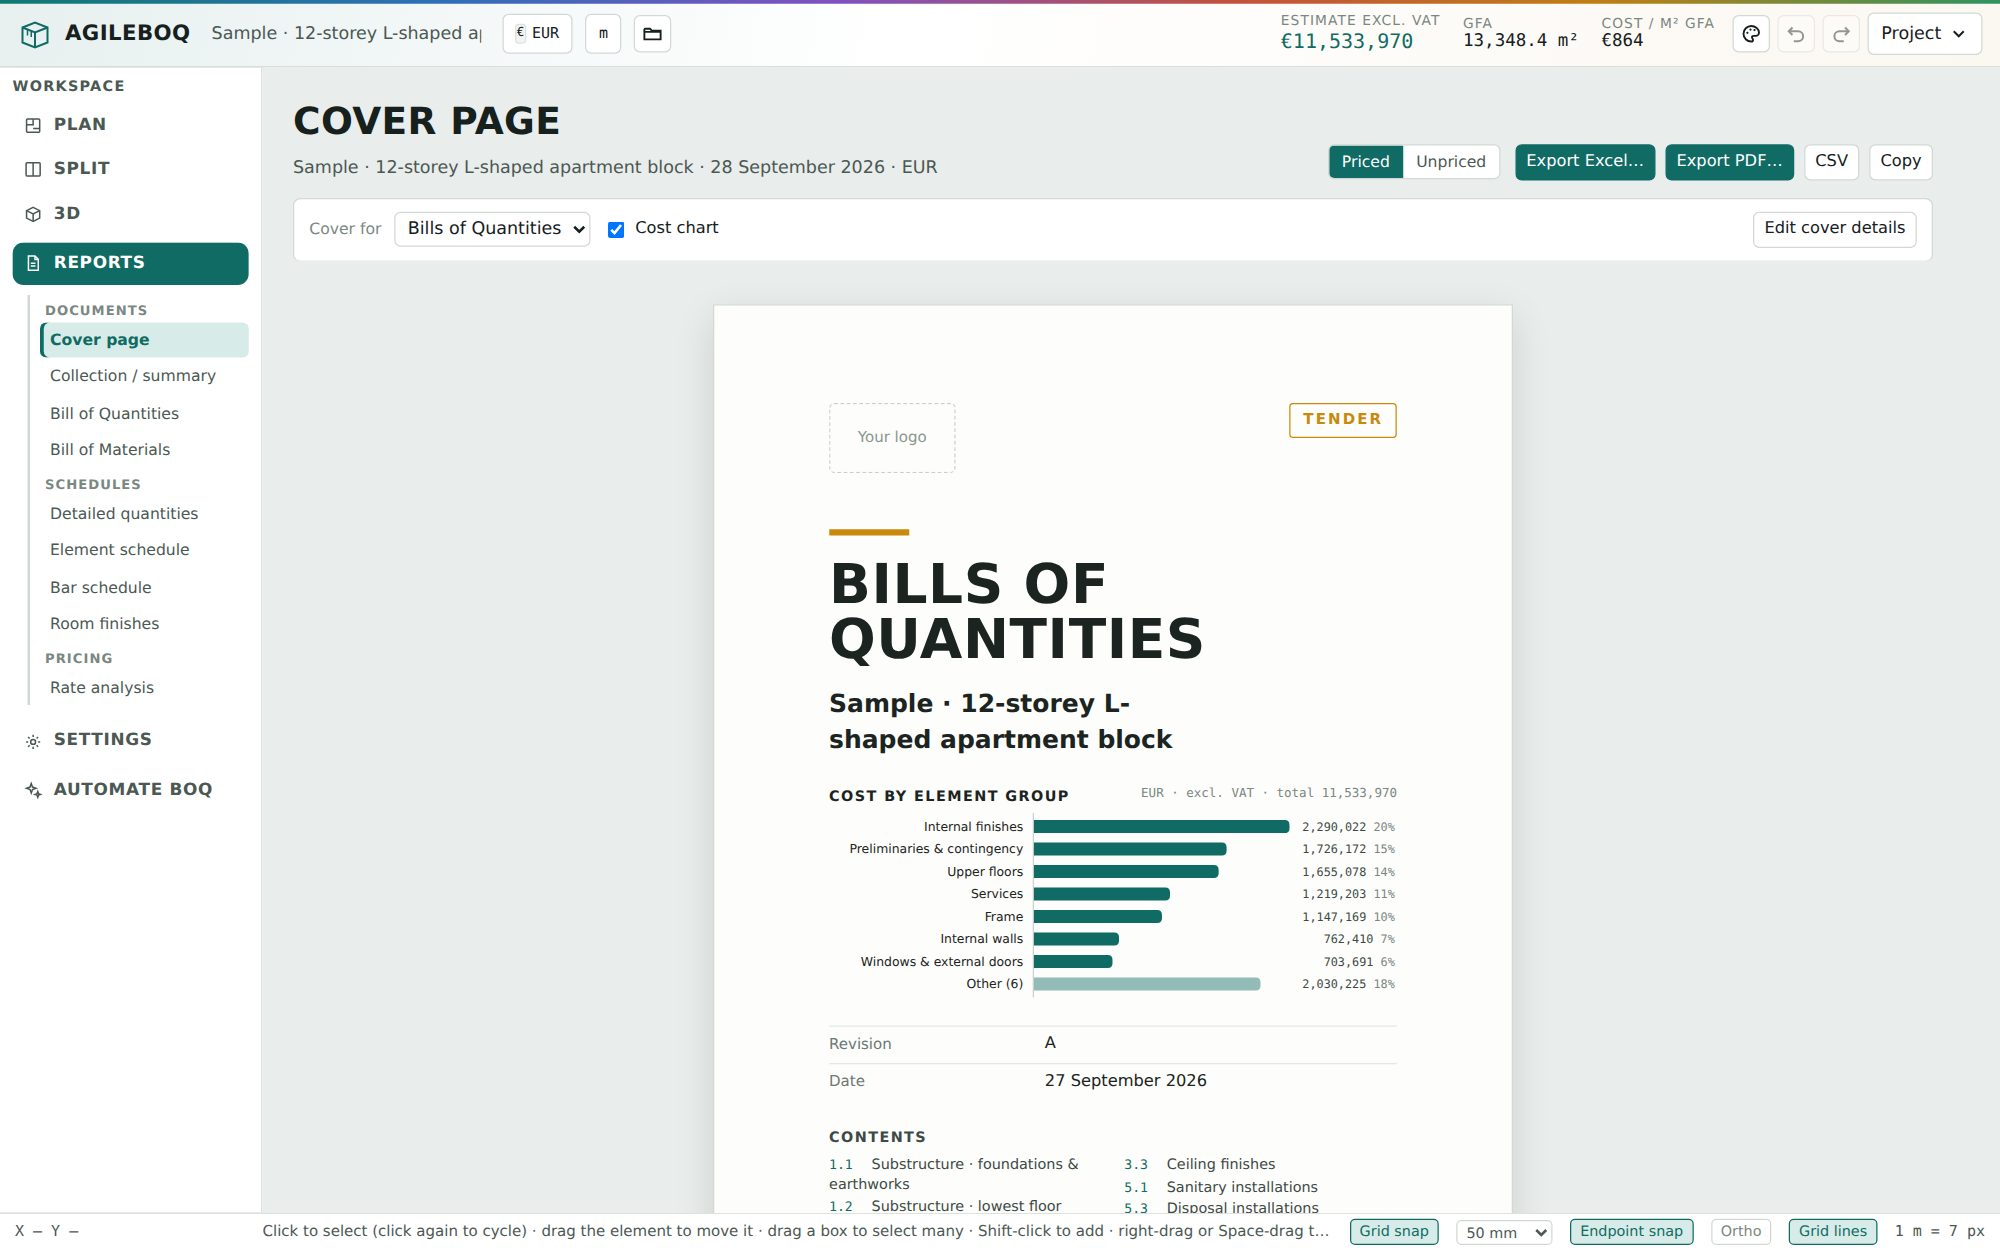Click the project name field in top bar

tap(346, 34)
